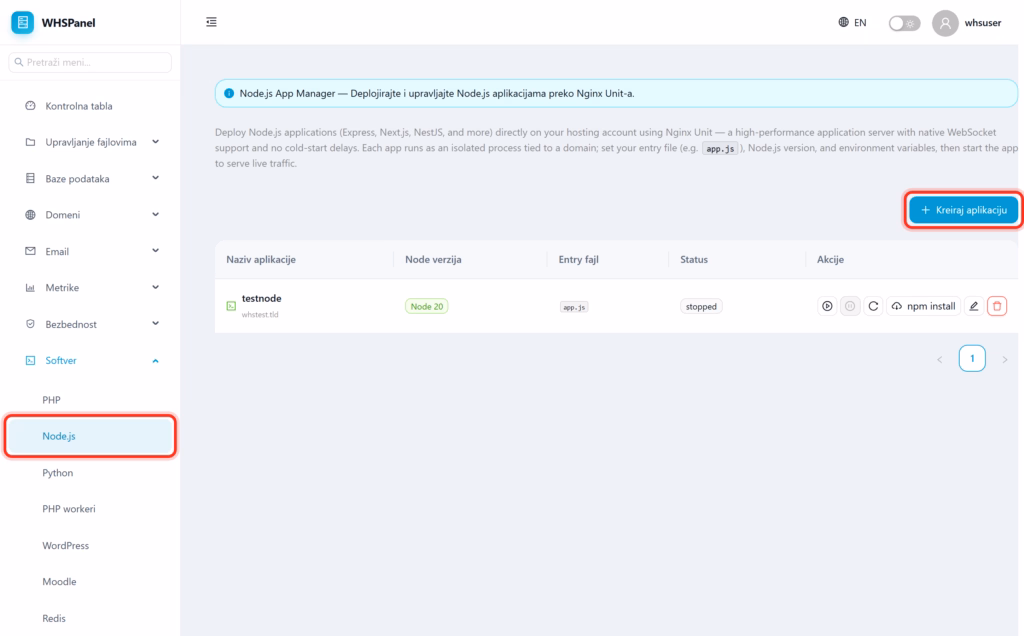Image resolution: width=1024 pixels, height=636 pixels.
Task: Open the EN language dropdown
Action: point(852,22)
